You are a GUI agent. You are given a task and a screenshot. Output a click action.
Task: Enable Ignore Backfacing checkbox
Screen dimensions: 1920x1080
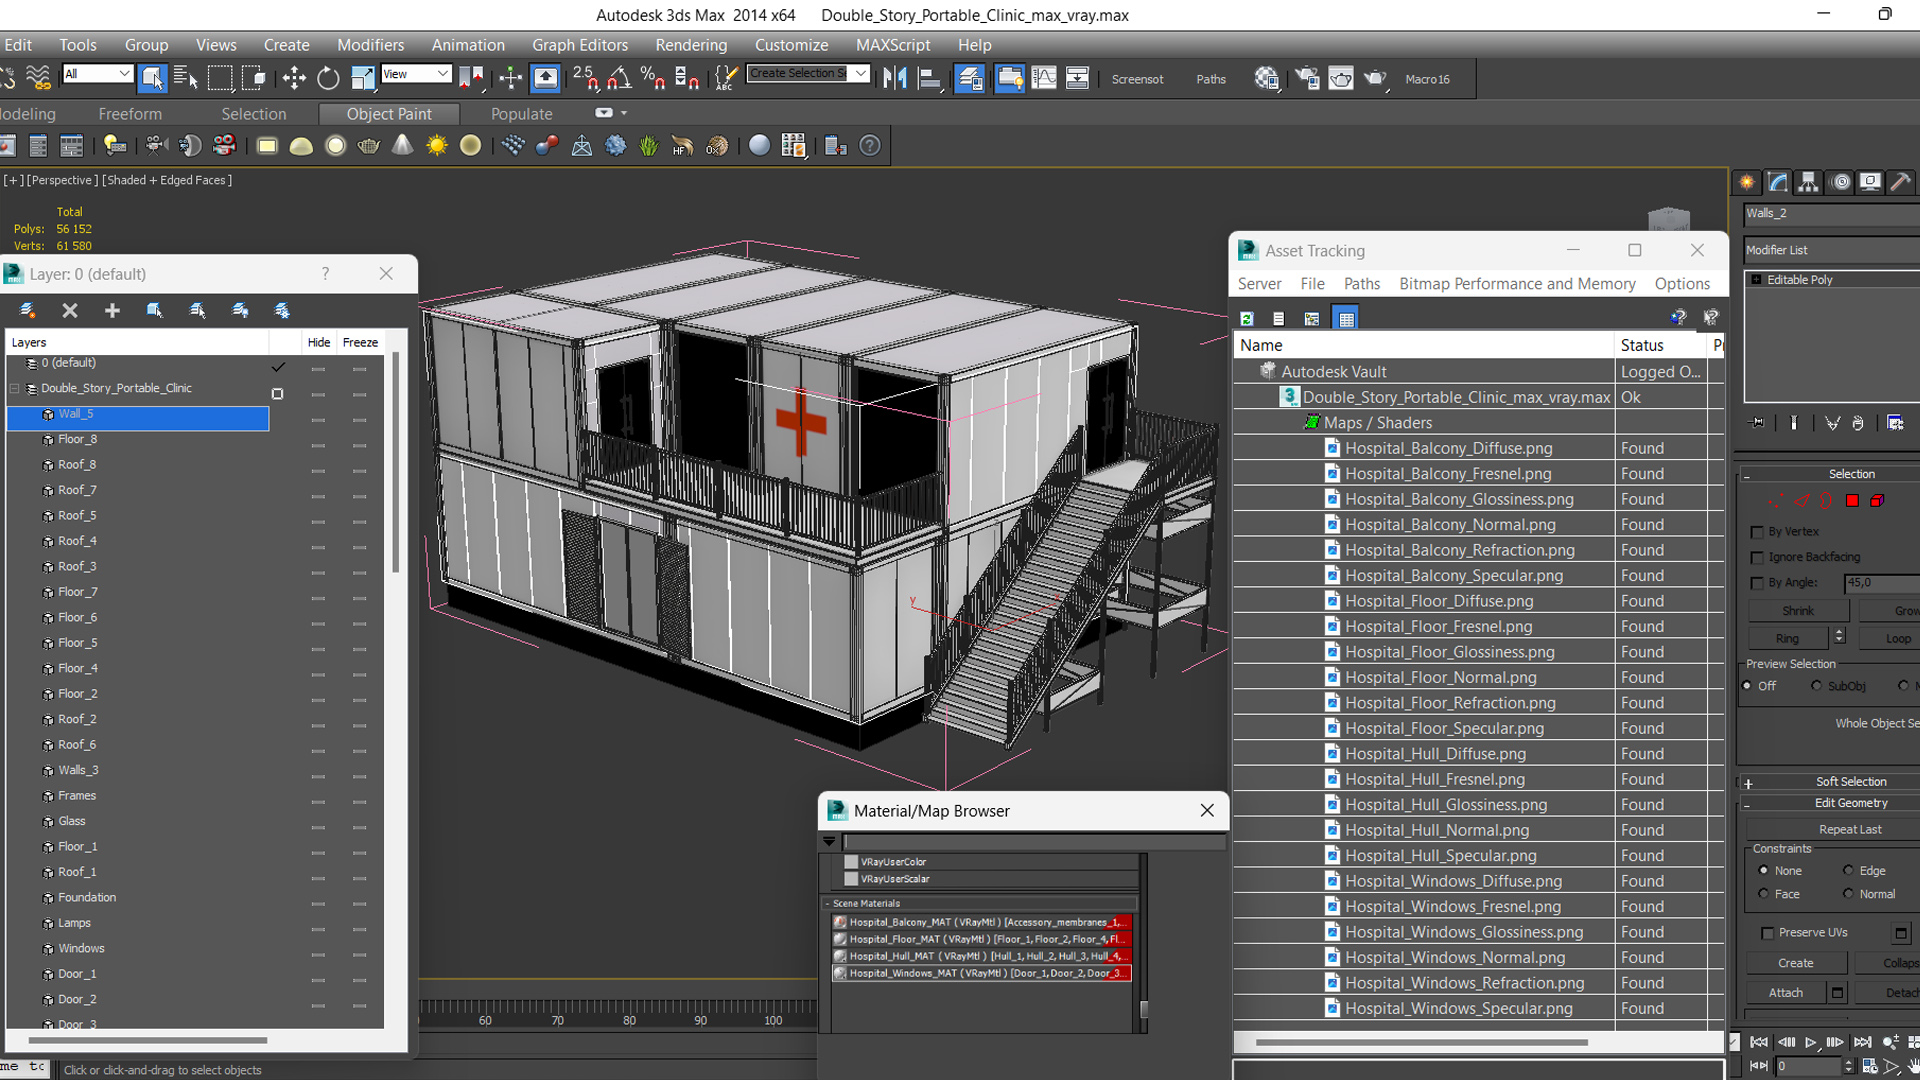[1757, 558]
